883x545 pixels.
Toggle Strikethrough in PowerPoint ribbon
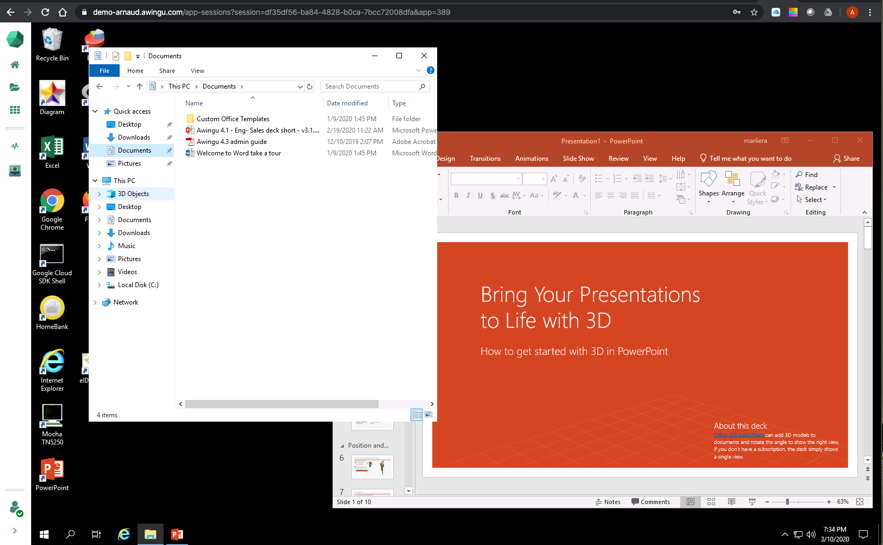[505, 195]
